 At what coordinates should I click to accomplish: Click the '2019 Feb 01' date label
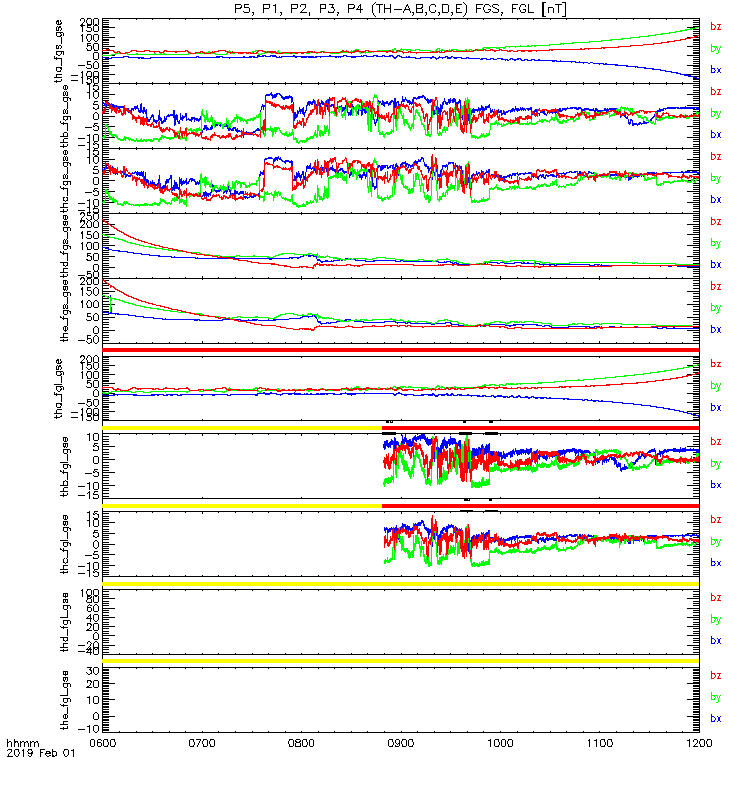pos(41,753)
